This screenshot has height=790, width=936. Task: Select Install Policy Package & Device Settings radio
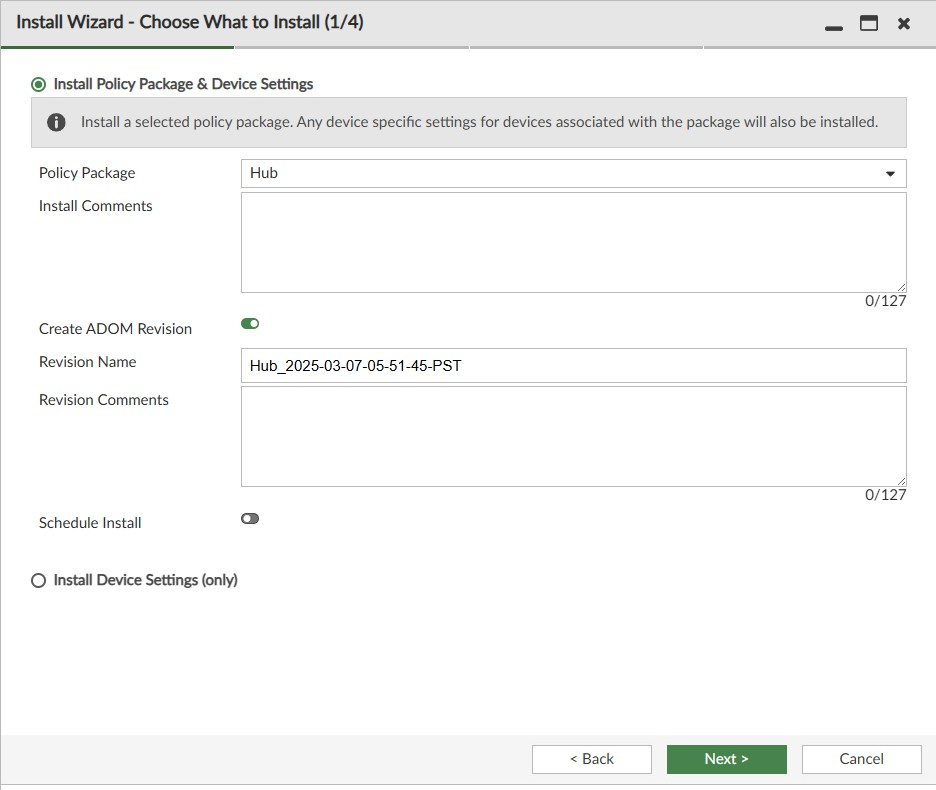coord(39,85)
